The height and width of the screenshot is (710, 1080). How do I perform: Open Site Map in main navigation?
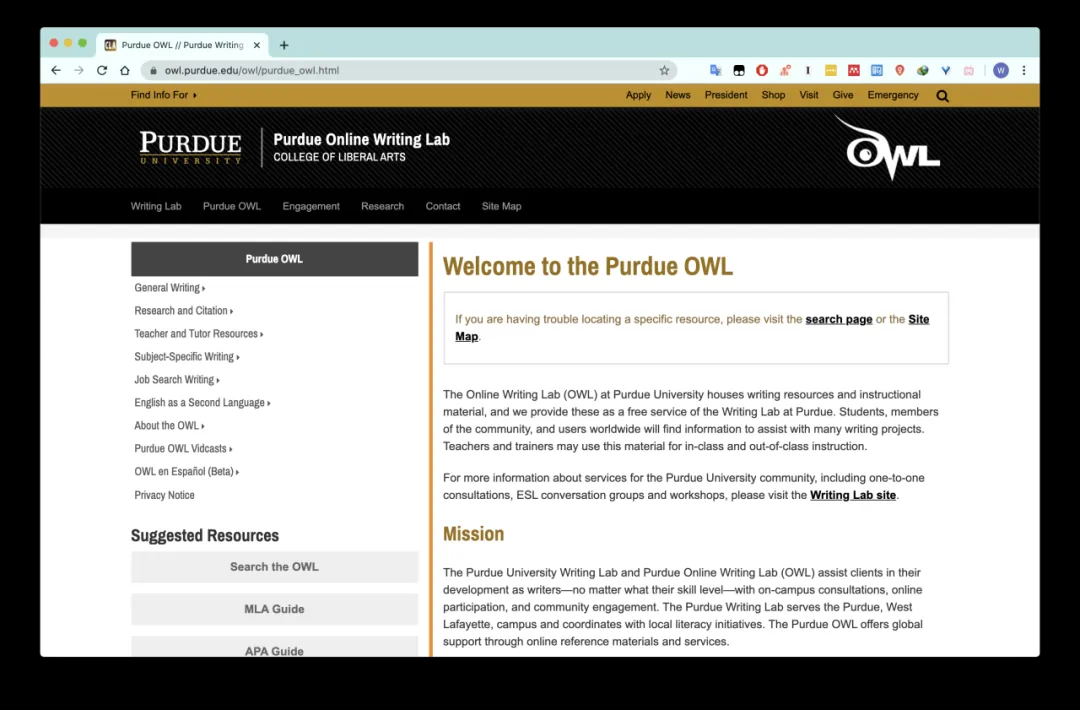tap(501, 206)
